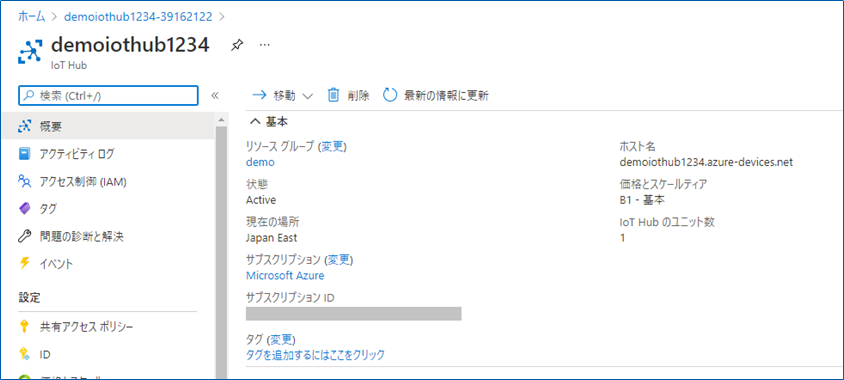844x380 pixels.
Task: Open the more options ellipsis menu
Action: (264, 45)
